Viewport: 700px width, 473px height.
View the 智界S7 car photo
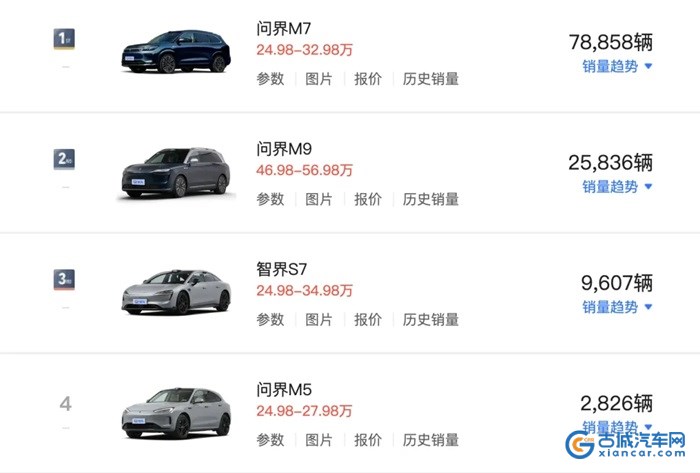[x=176, y=291]
